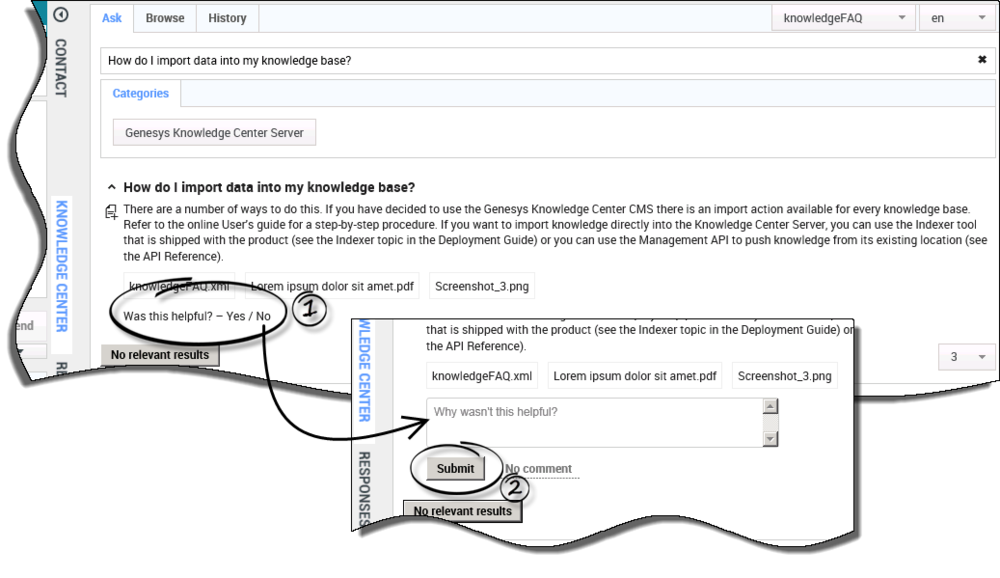
Task: Open the History tab
Action: 227,18
